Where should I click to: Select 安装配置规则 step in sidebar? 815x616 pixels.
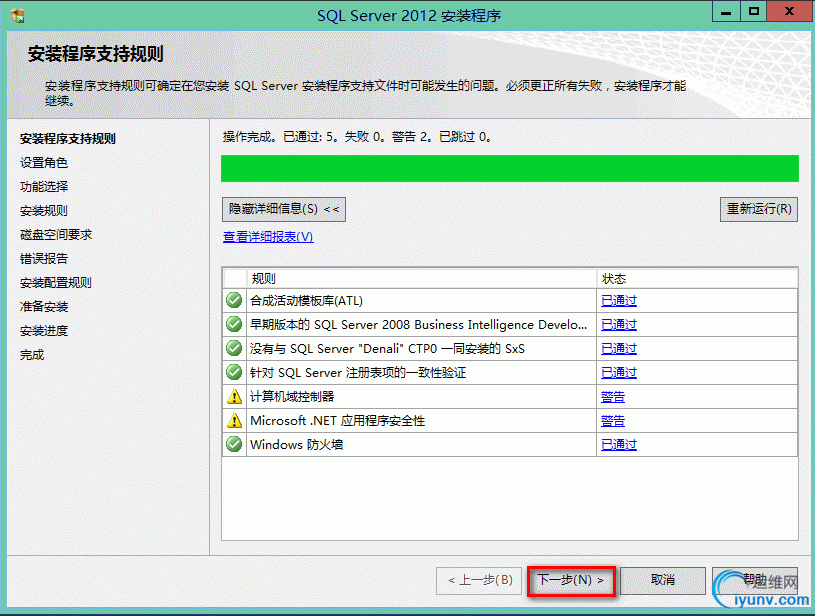pyautogui.click(x=56, y=282)
